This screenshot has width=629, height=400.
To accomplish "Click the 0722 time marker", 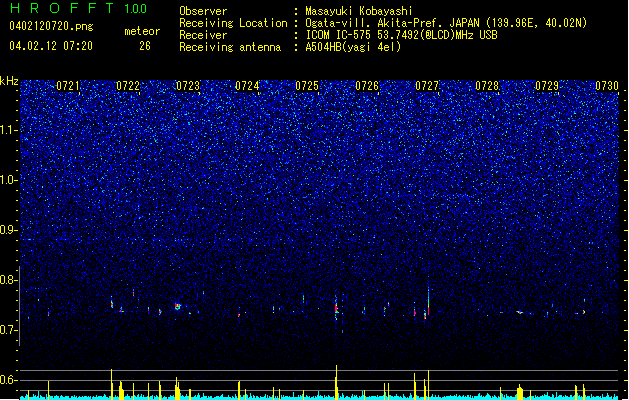I will coord(128,86).
